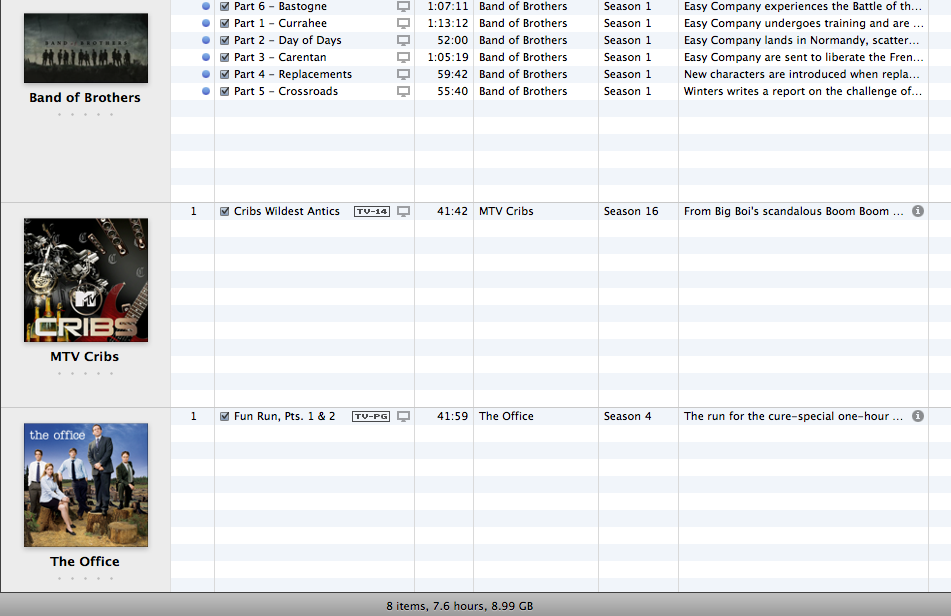Click the description starting 'From Big Boi's scandalous'
Image resolution: width=951 pixels, height=616 pixels.
793,211
